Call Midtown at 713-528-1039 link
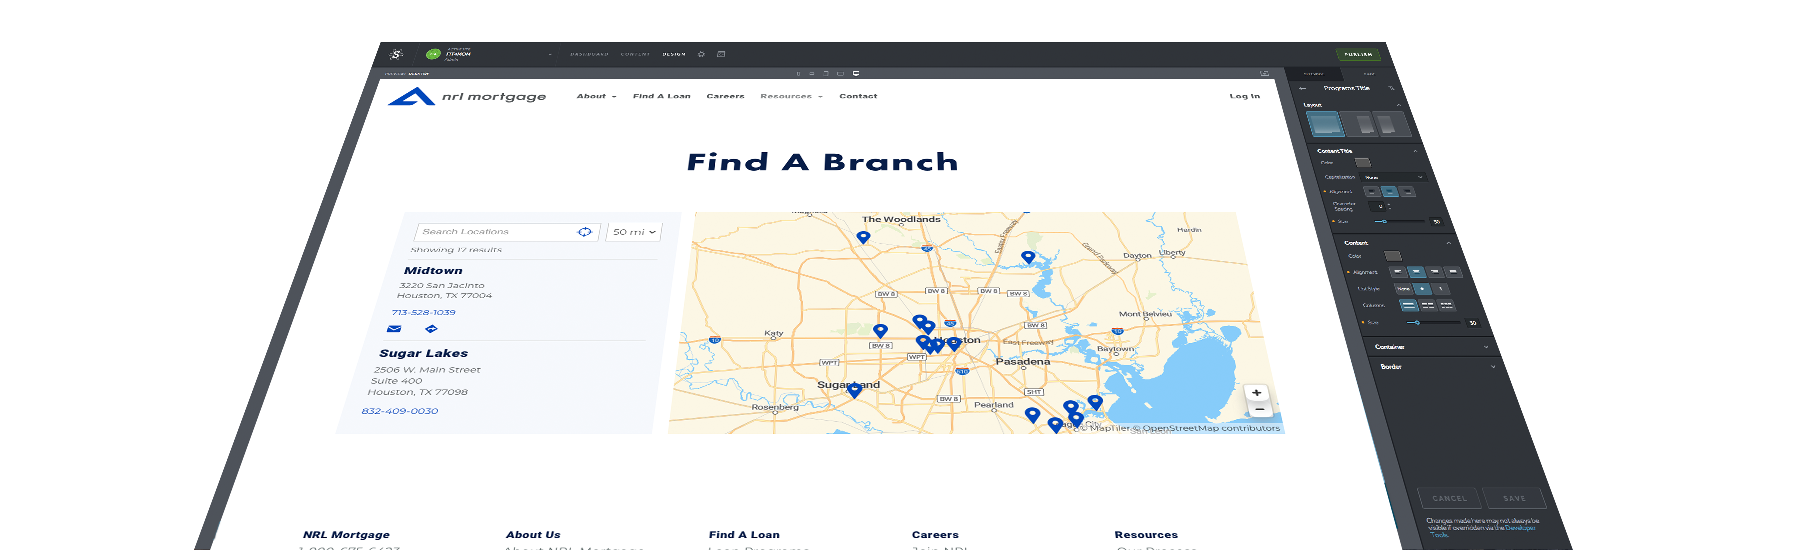This screenshot has width=1800, height=550. coord(423,312)
